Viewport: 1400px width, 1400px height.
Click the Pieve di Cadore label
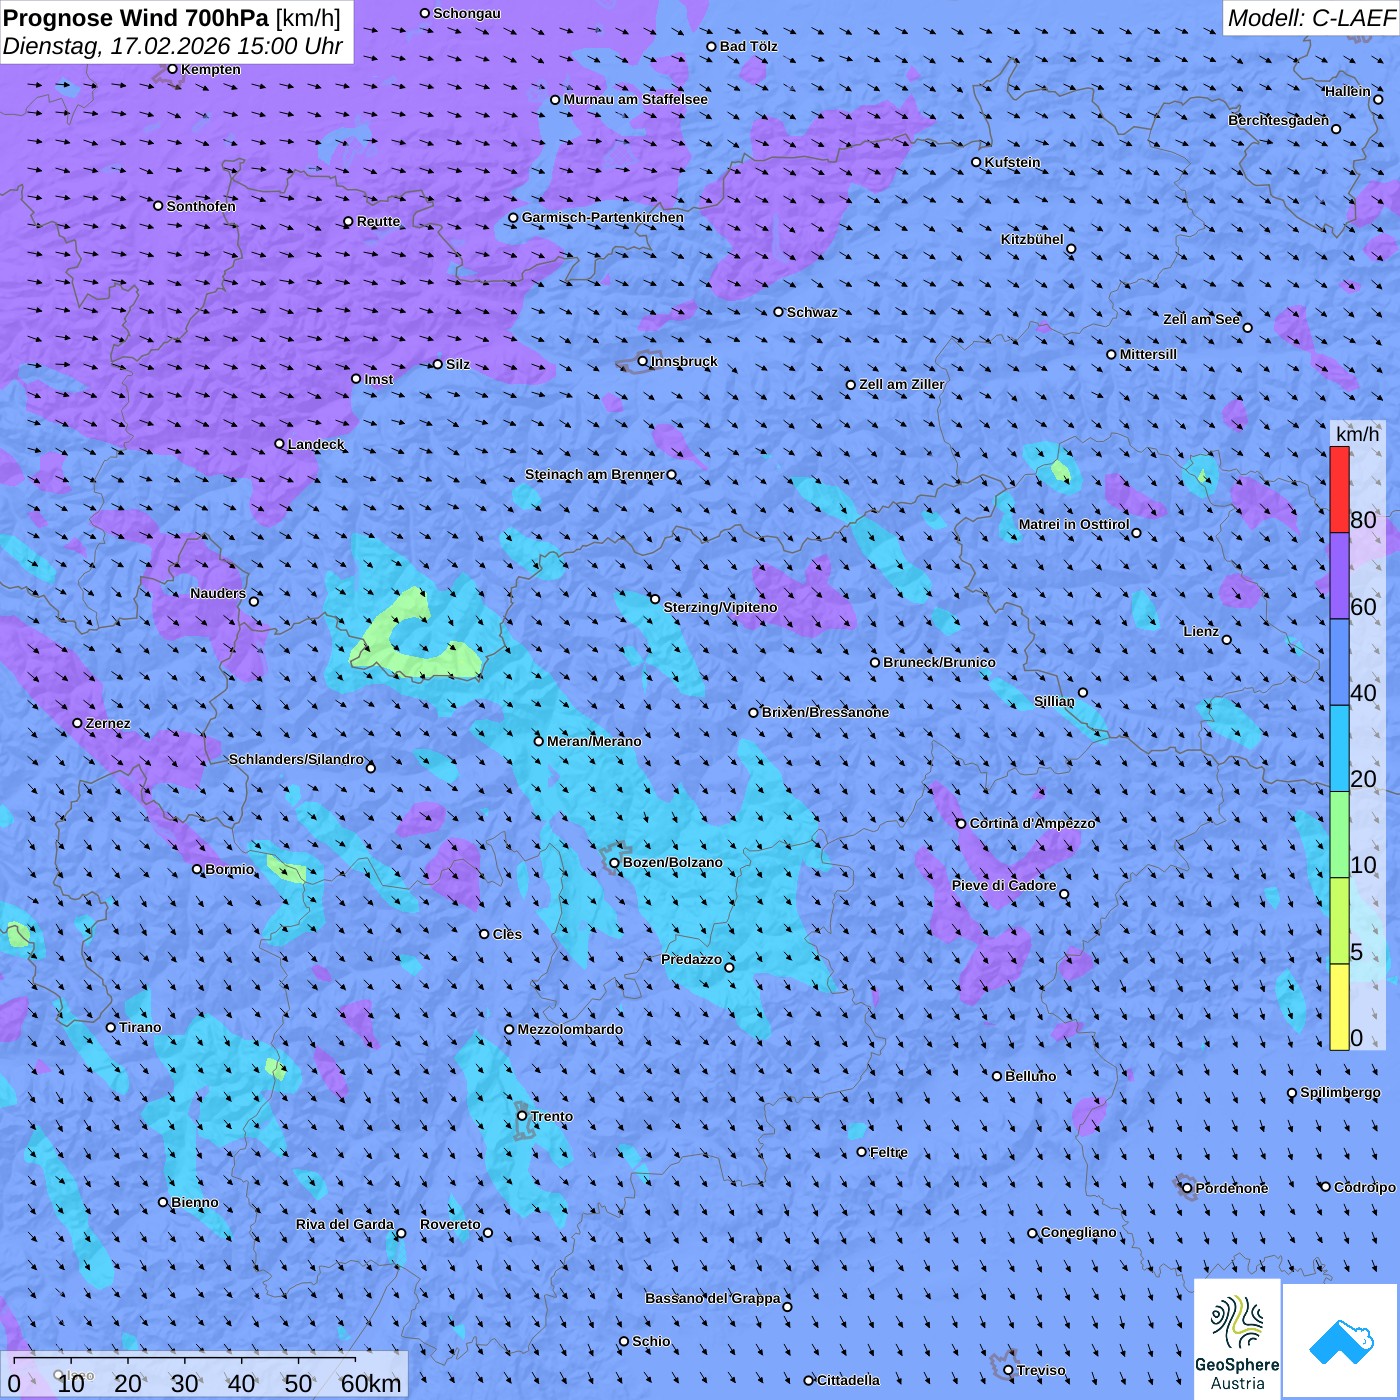click(x=1003, y=885)
